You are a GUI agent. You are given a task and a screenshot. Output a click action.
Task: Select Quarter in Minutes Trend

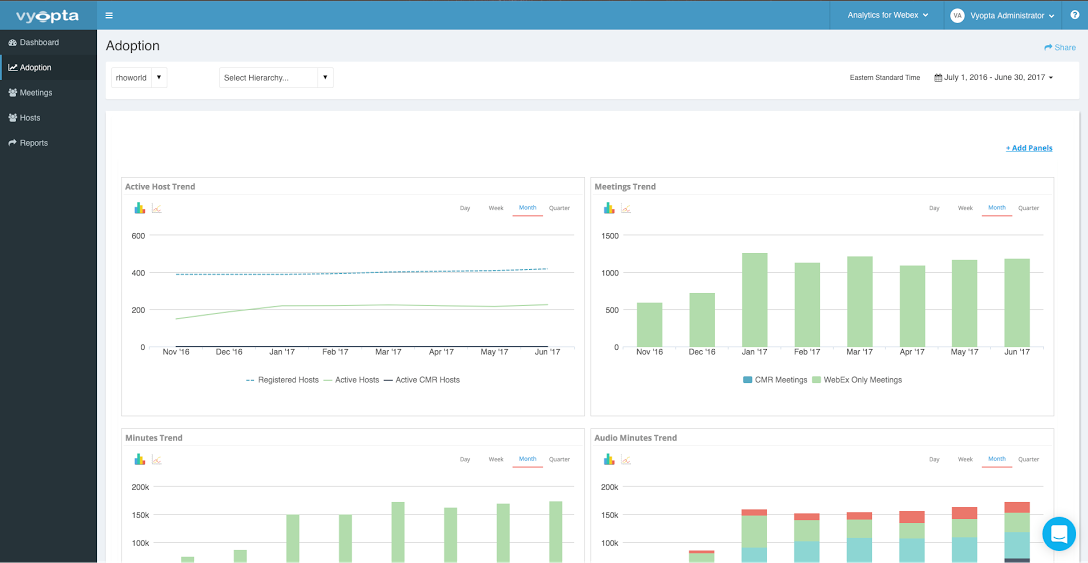pyautogui.click(x=559, y=459)
